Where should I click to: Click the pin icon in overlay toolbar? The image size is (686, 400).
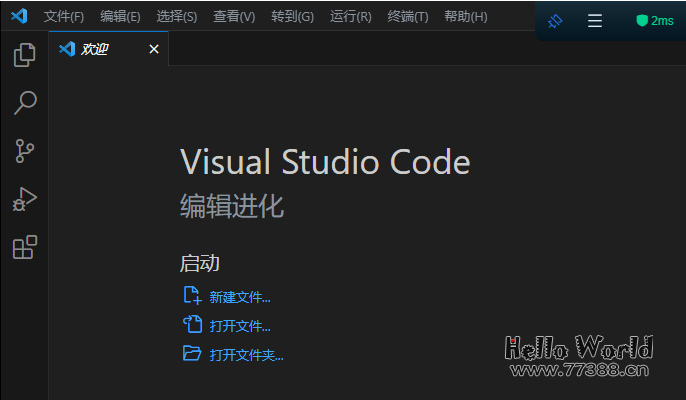(555, 21)
